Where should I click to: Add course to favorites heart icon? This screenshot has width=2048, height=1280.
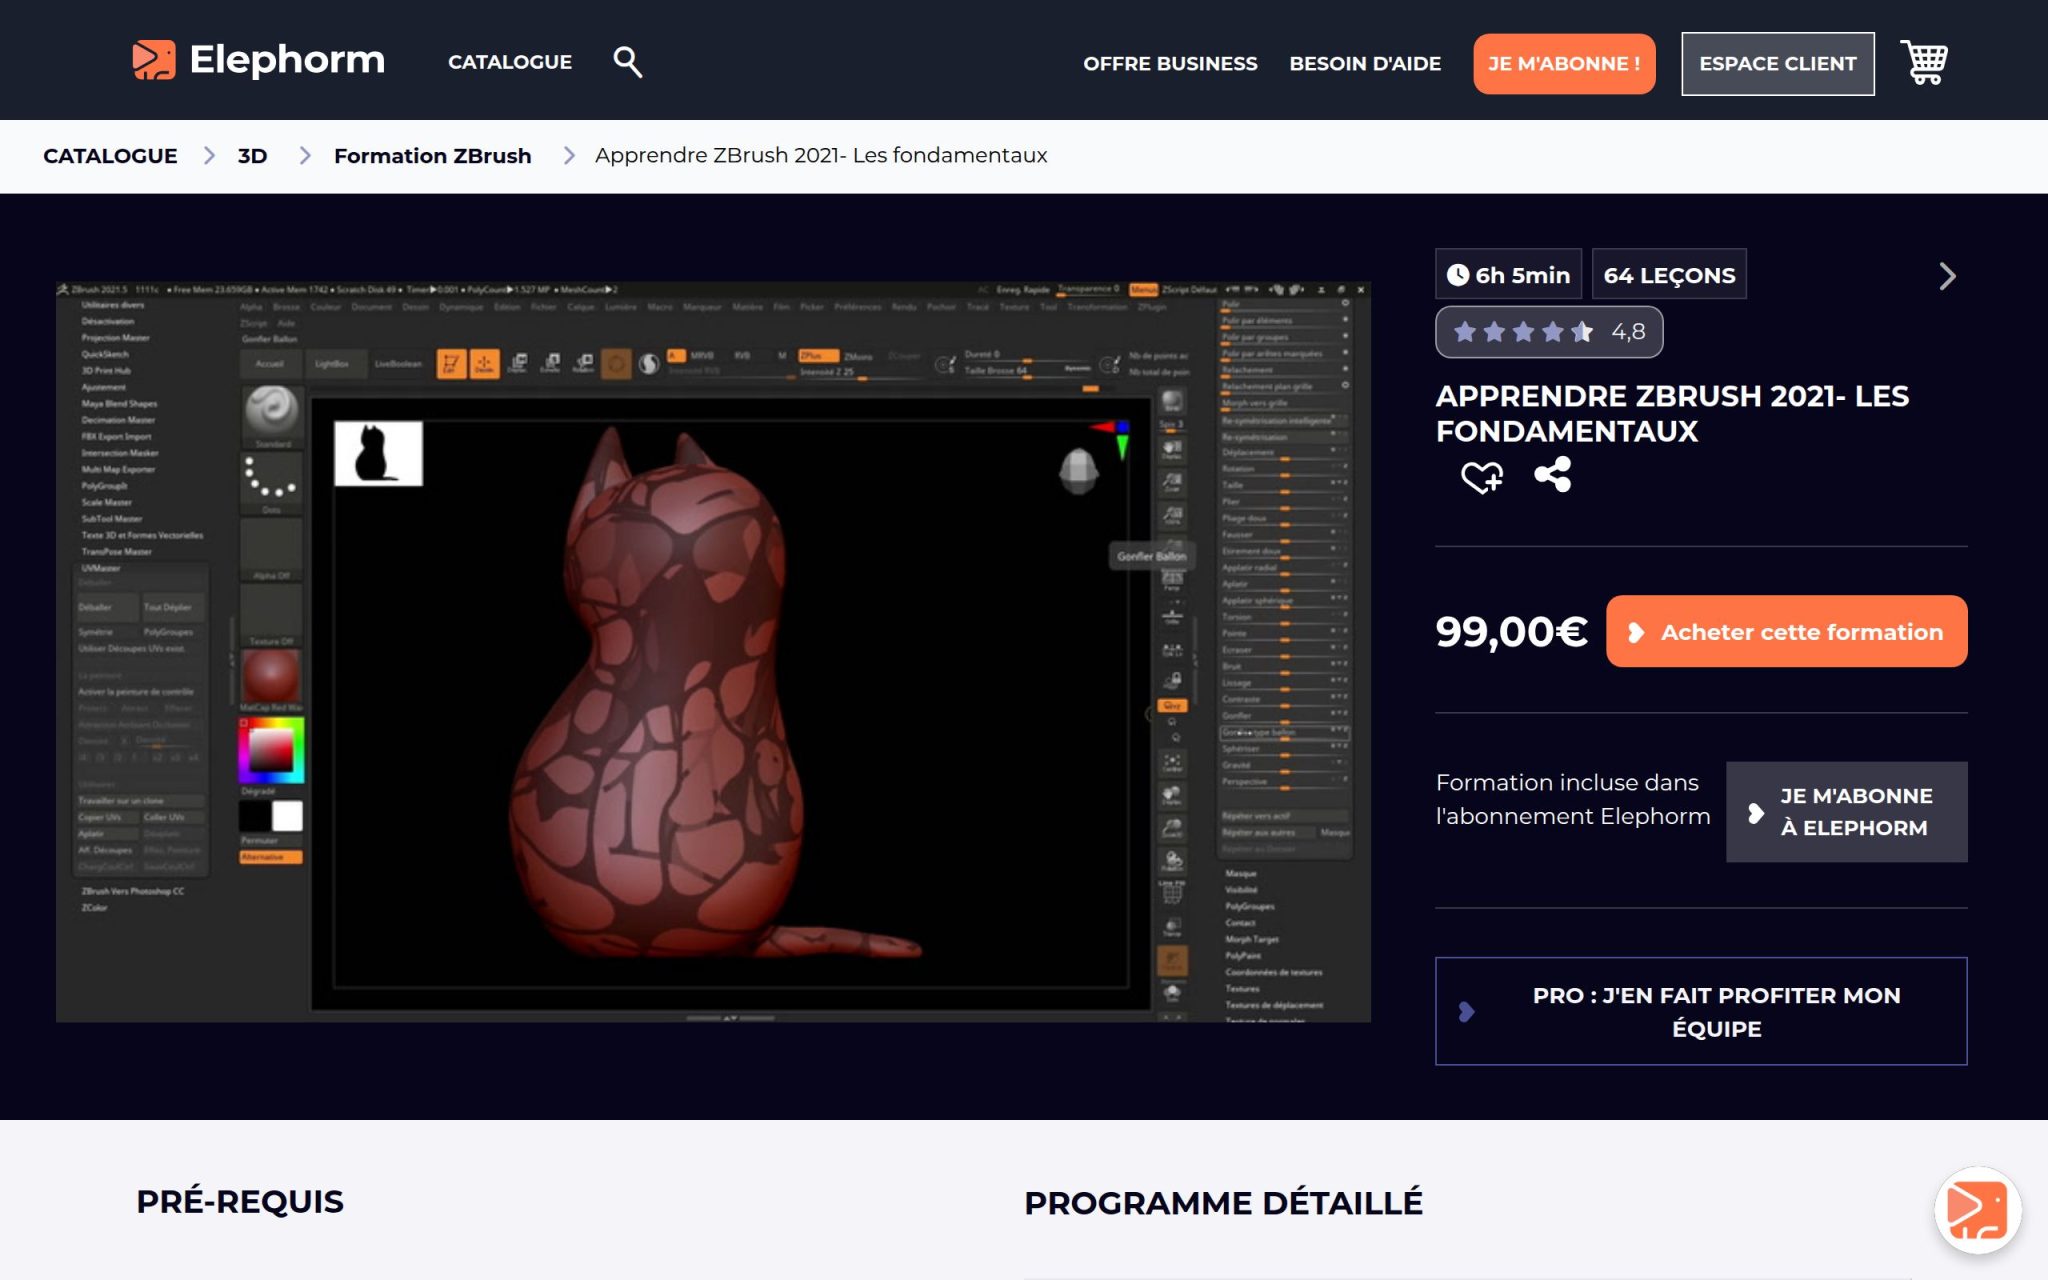pyautogui.click(x=1481, y=477)
